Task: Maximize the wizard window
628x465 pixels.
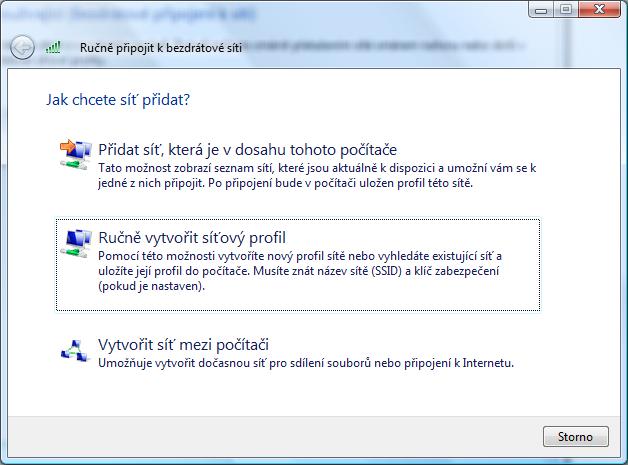Action: click(x=565, y=10)
